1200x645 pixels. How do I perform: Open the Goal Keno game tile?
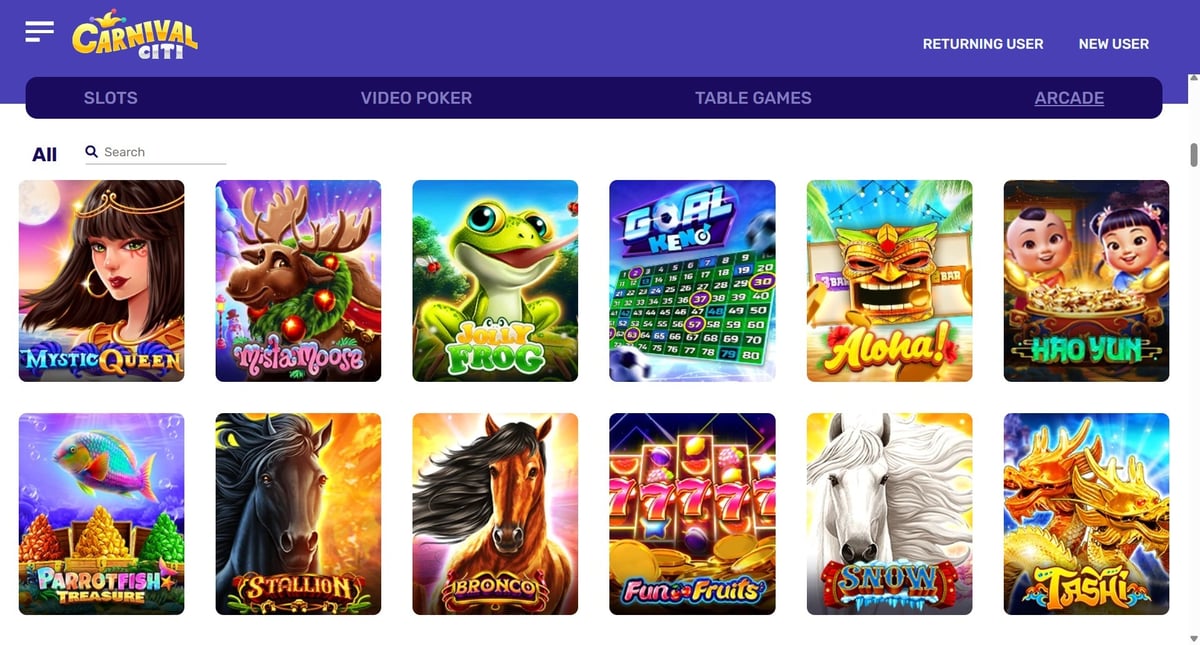pos(692,281)
